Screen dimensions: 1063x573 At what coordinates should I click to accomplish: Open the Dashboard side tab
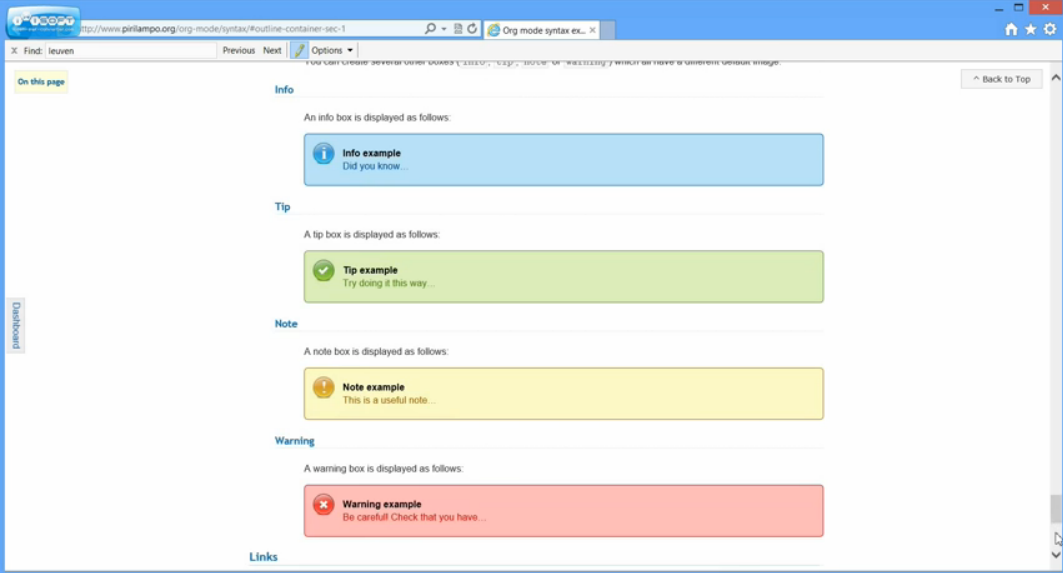click(16, 325)
